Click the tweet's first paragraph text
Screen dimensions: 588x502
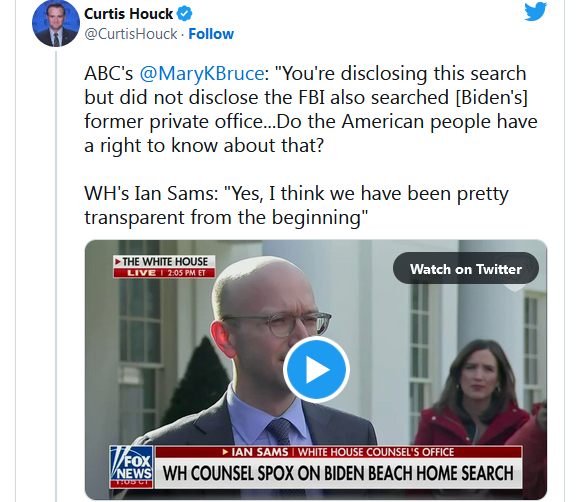311,109
